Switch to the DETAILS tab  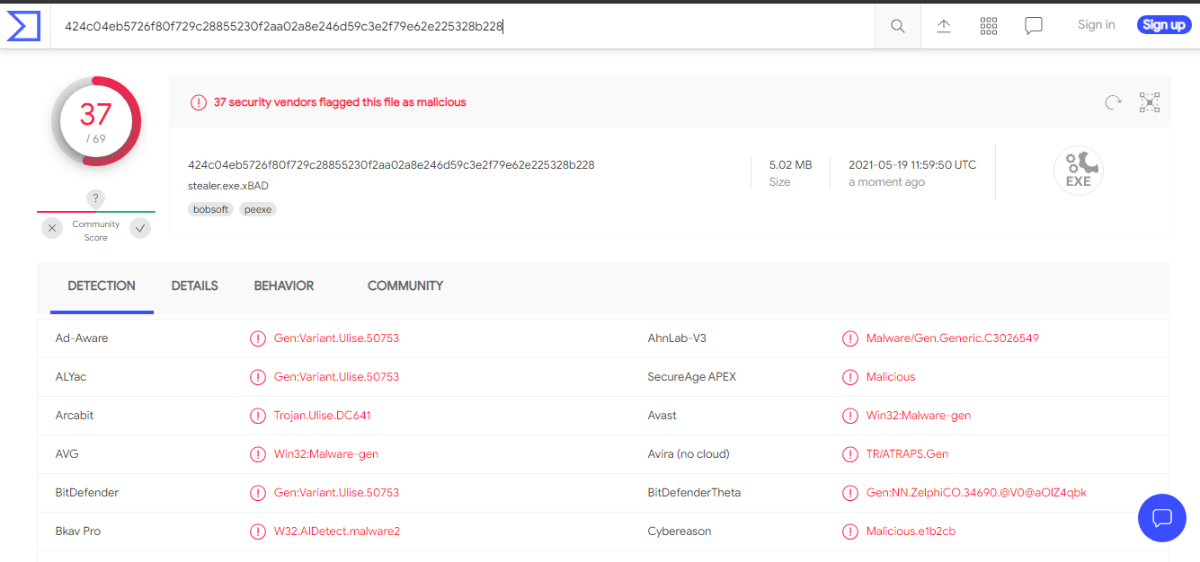(x=194, y=286)
